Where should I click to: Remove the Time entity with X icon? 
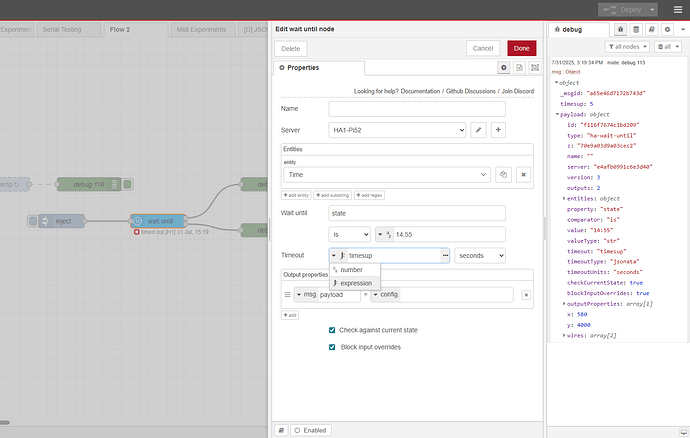[522, 174]
